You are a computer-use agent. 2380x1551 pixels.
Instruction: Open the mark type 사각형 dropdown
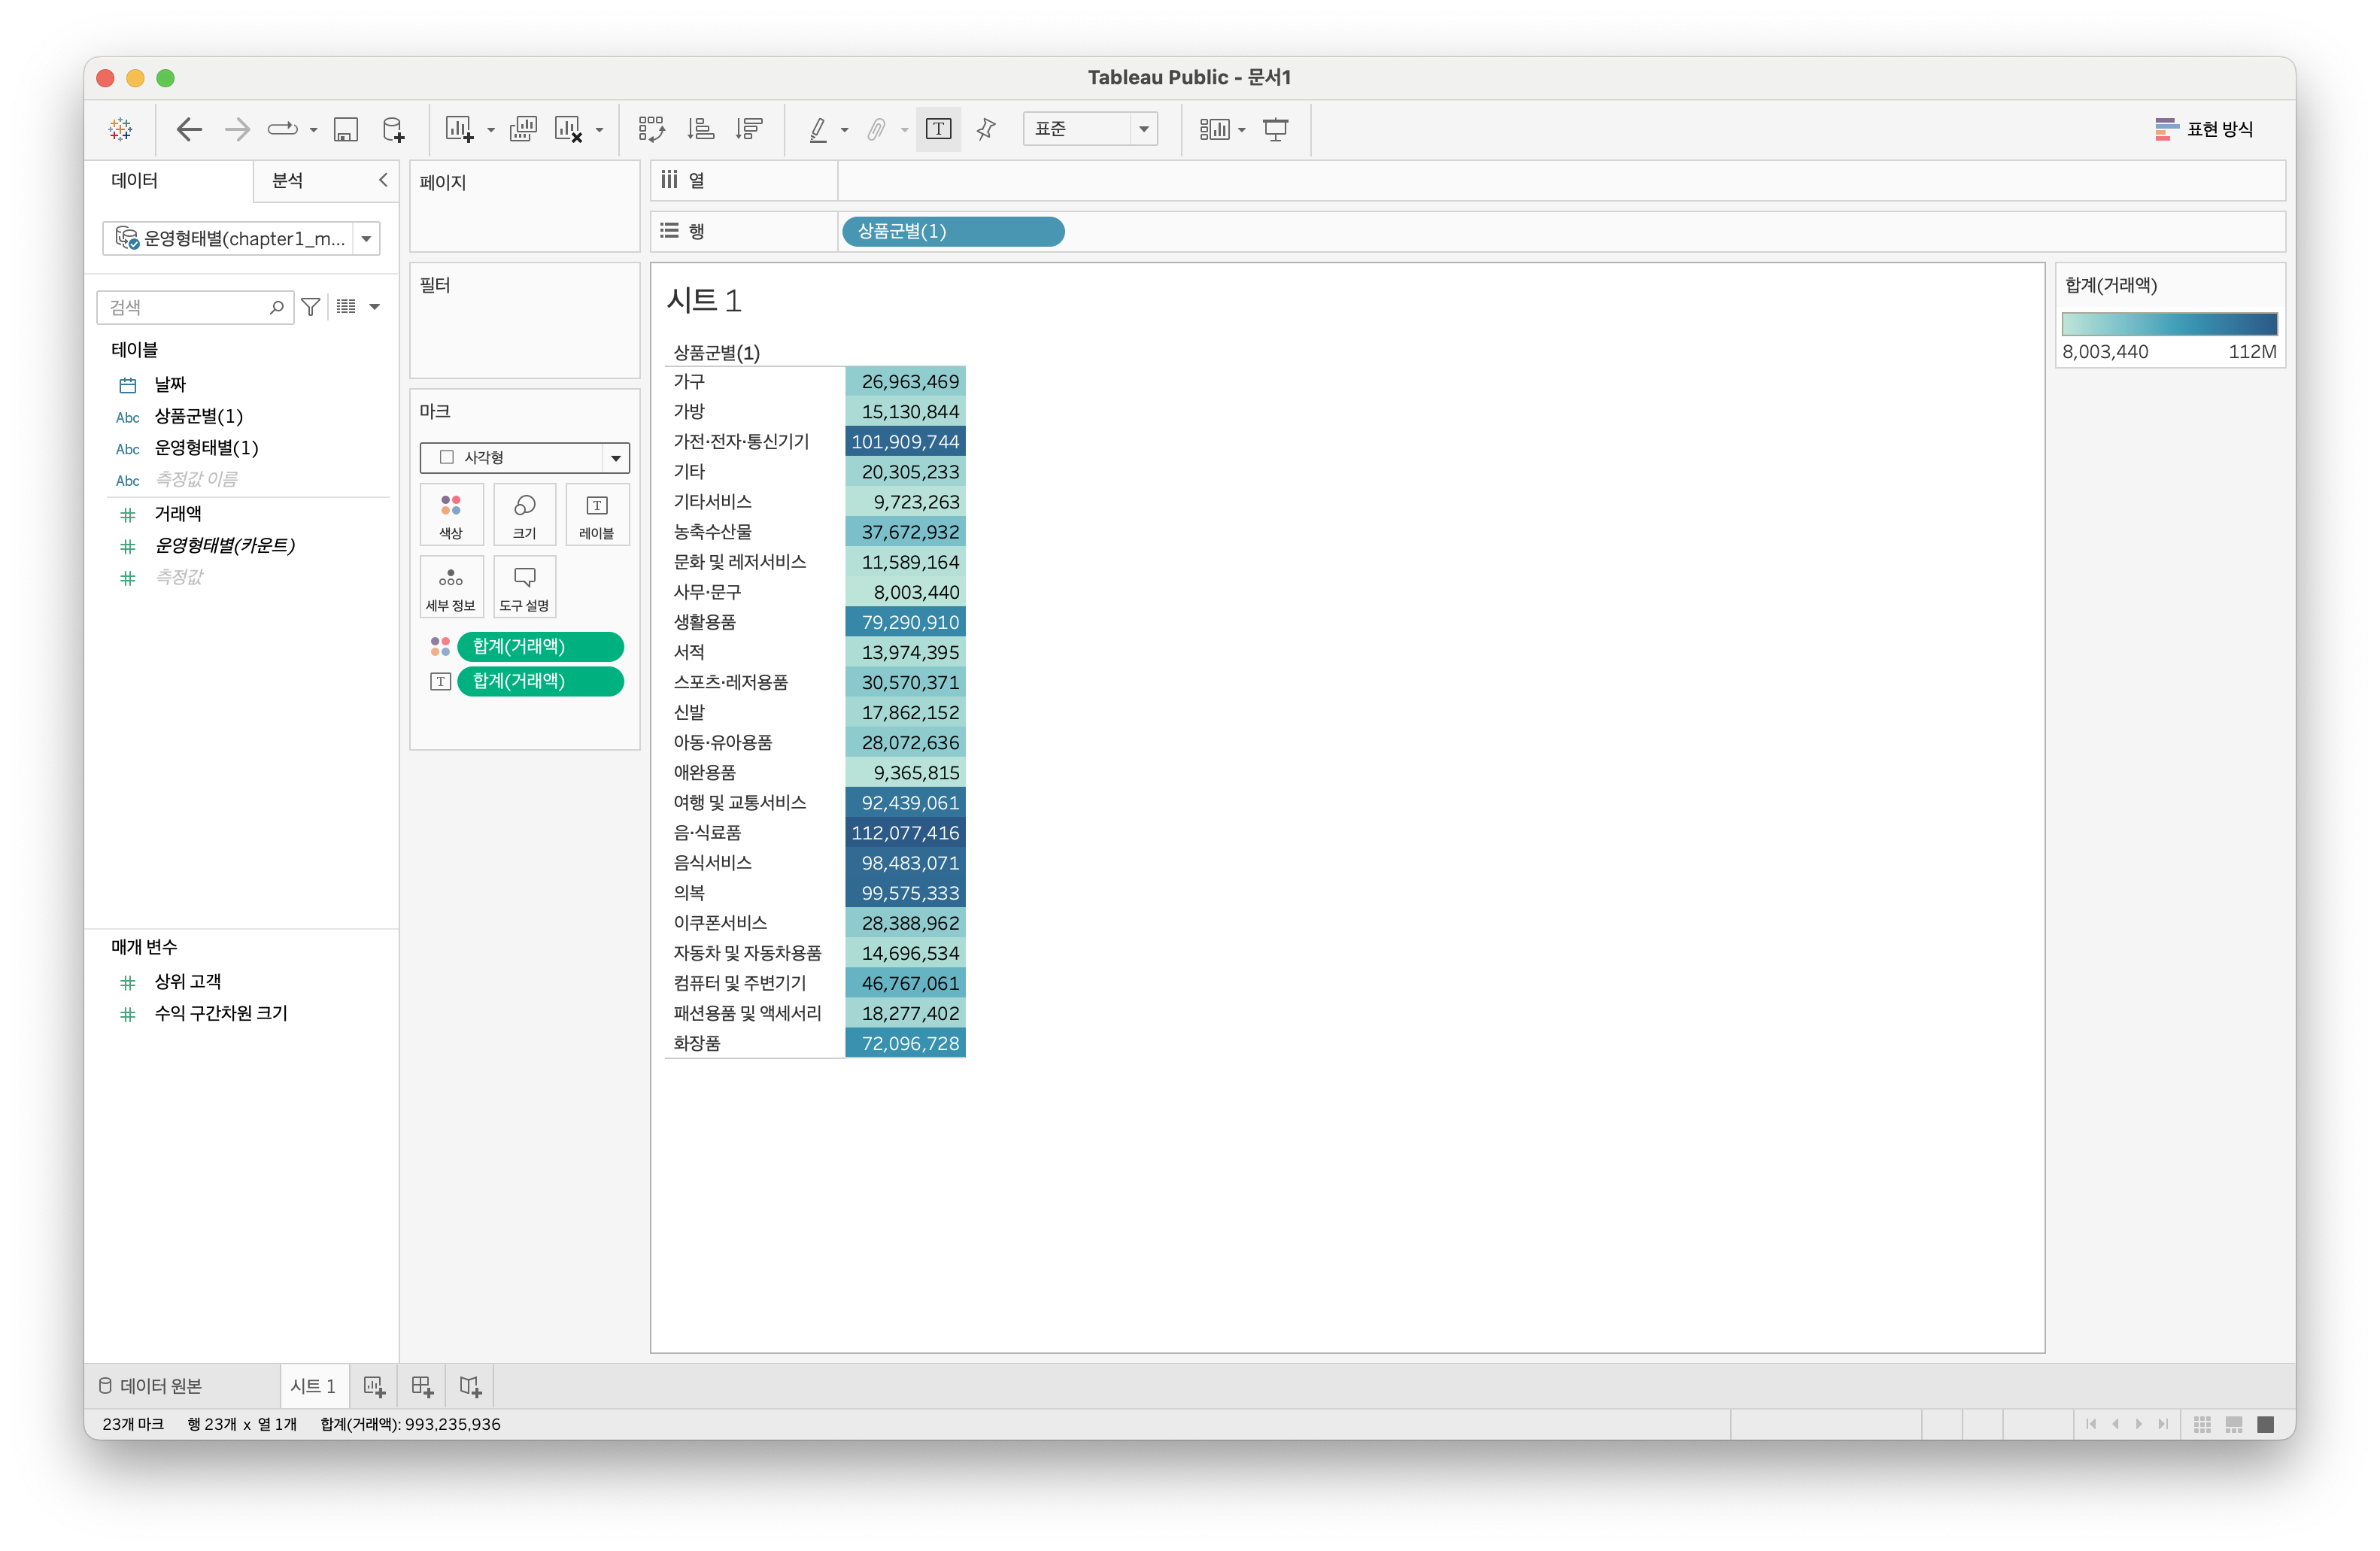524,457
